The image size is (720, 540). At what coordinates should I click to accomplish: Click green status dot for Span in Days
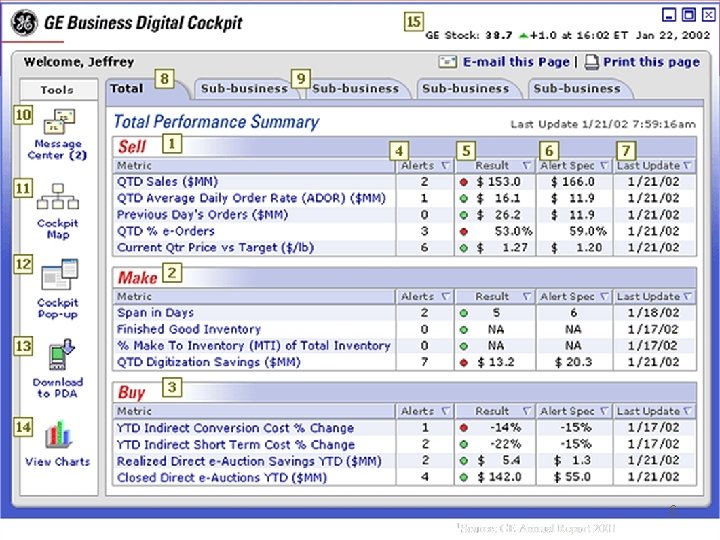point(464,313)
